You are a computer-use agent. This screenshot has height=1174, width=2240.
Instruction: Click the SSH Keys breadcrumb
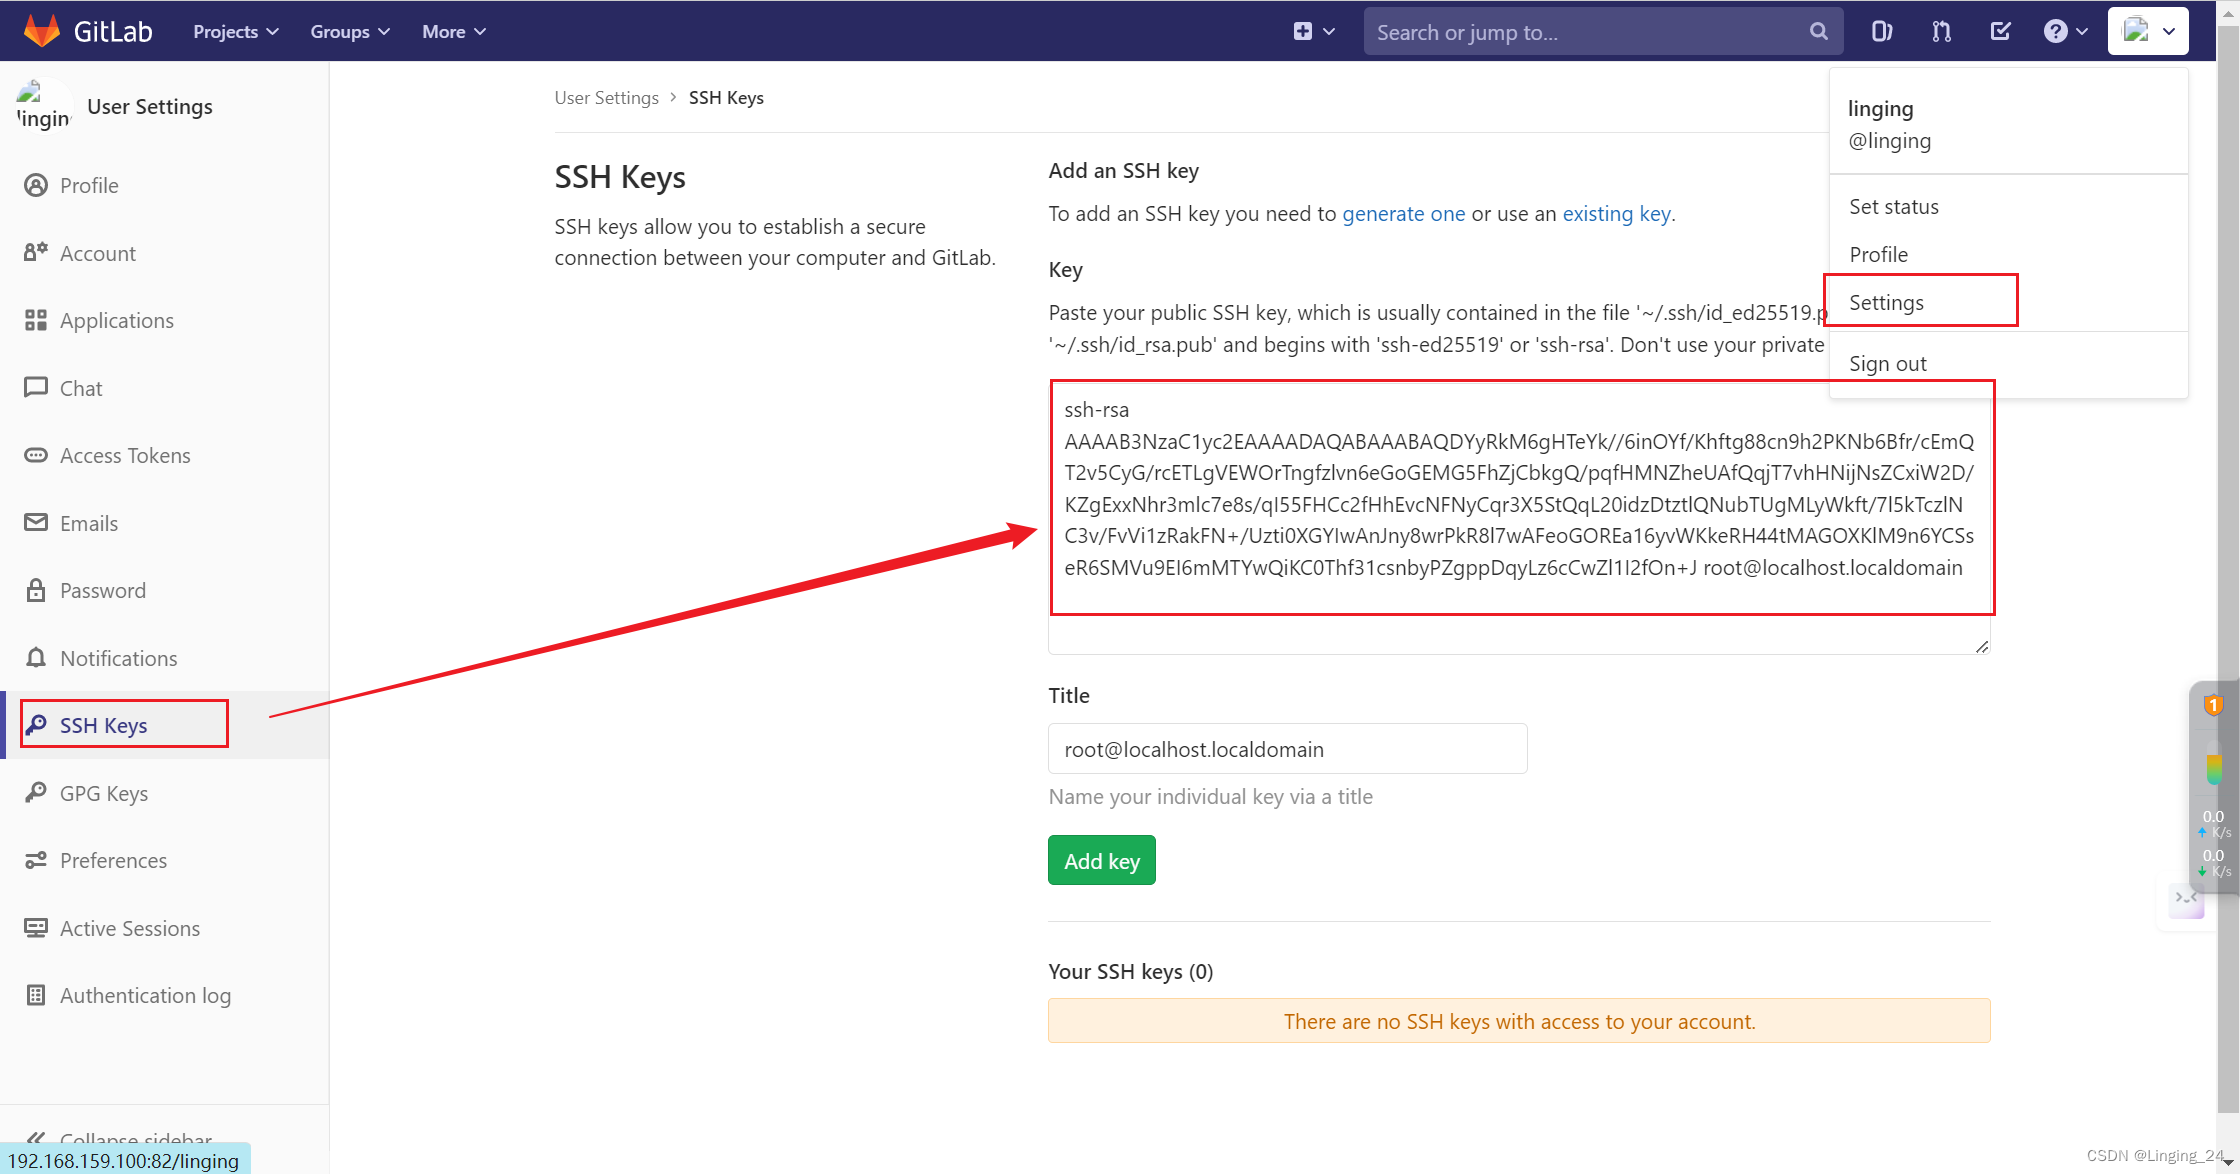726,97
